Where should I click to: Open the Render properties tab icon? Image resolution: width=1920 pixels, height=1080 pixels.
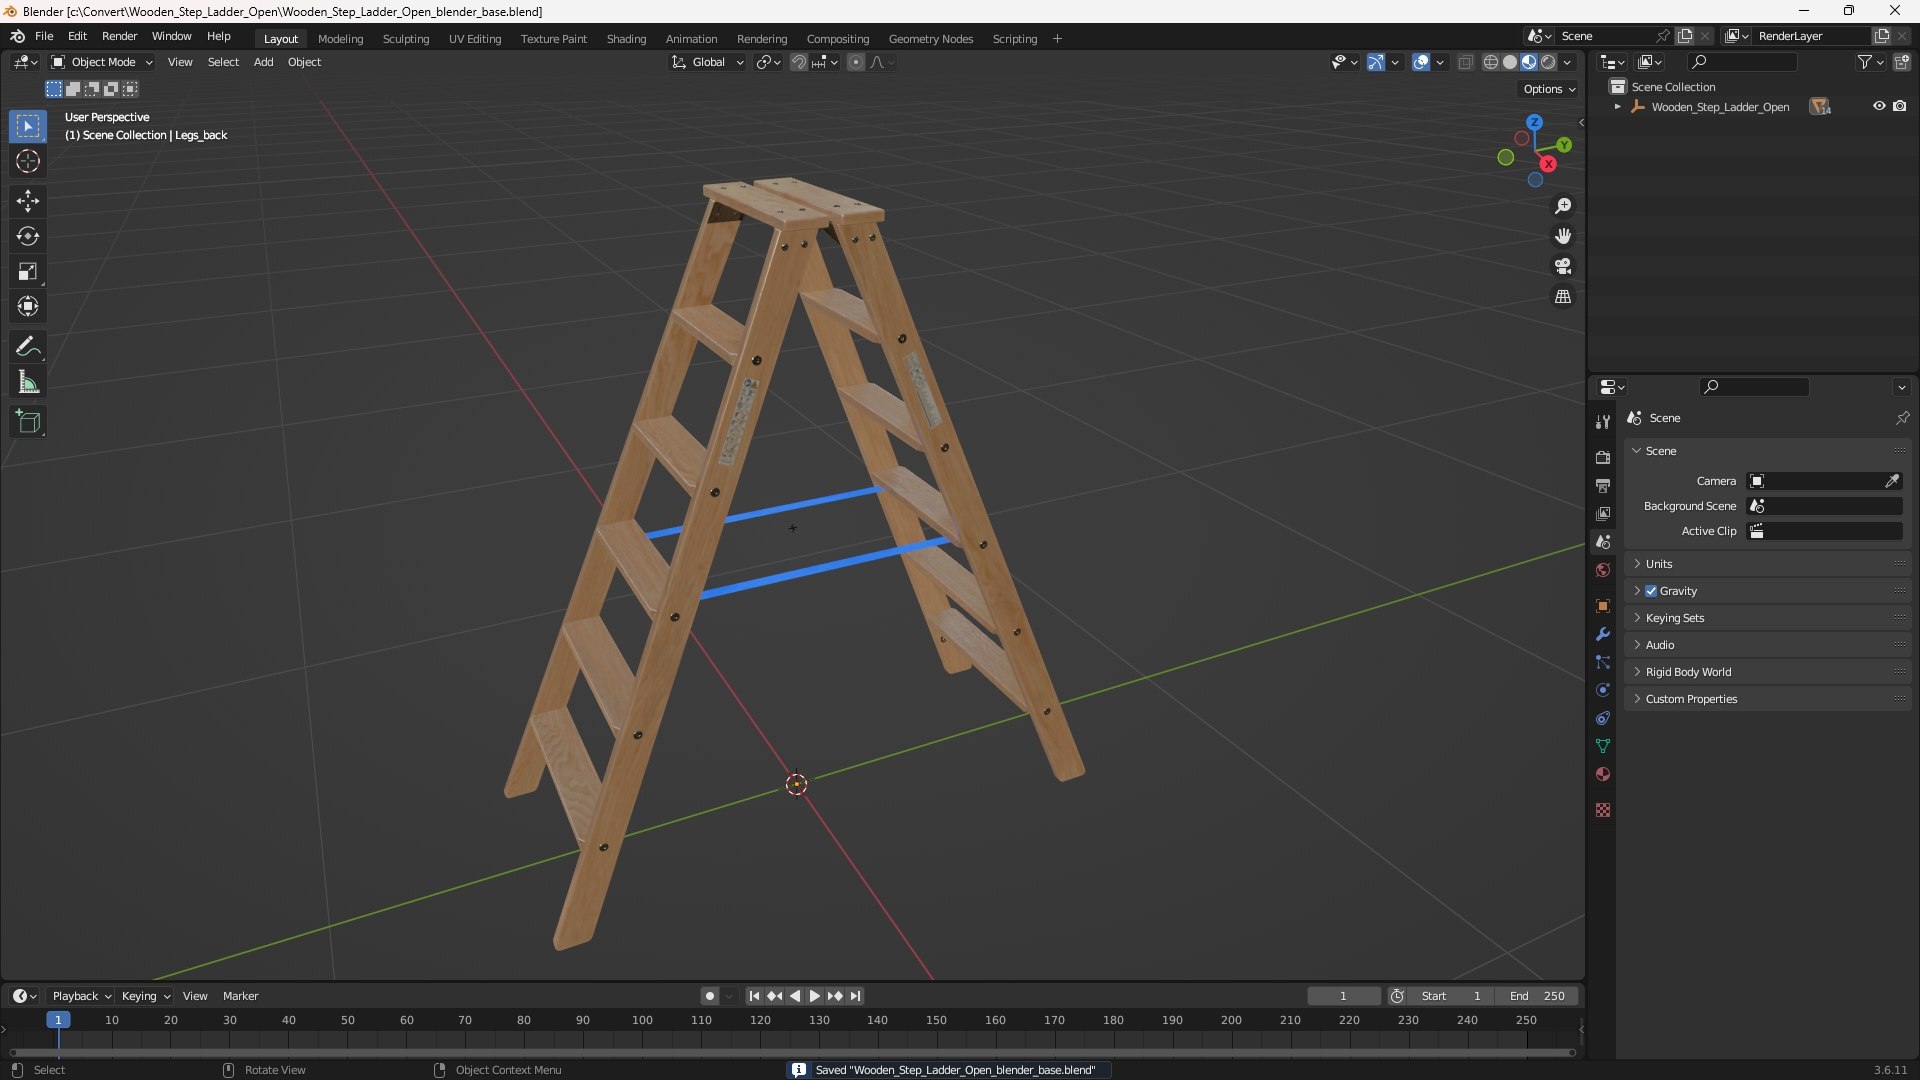pos(1603,457)
